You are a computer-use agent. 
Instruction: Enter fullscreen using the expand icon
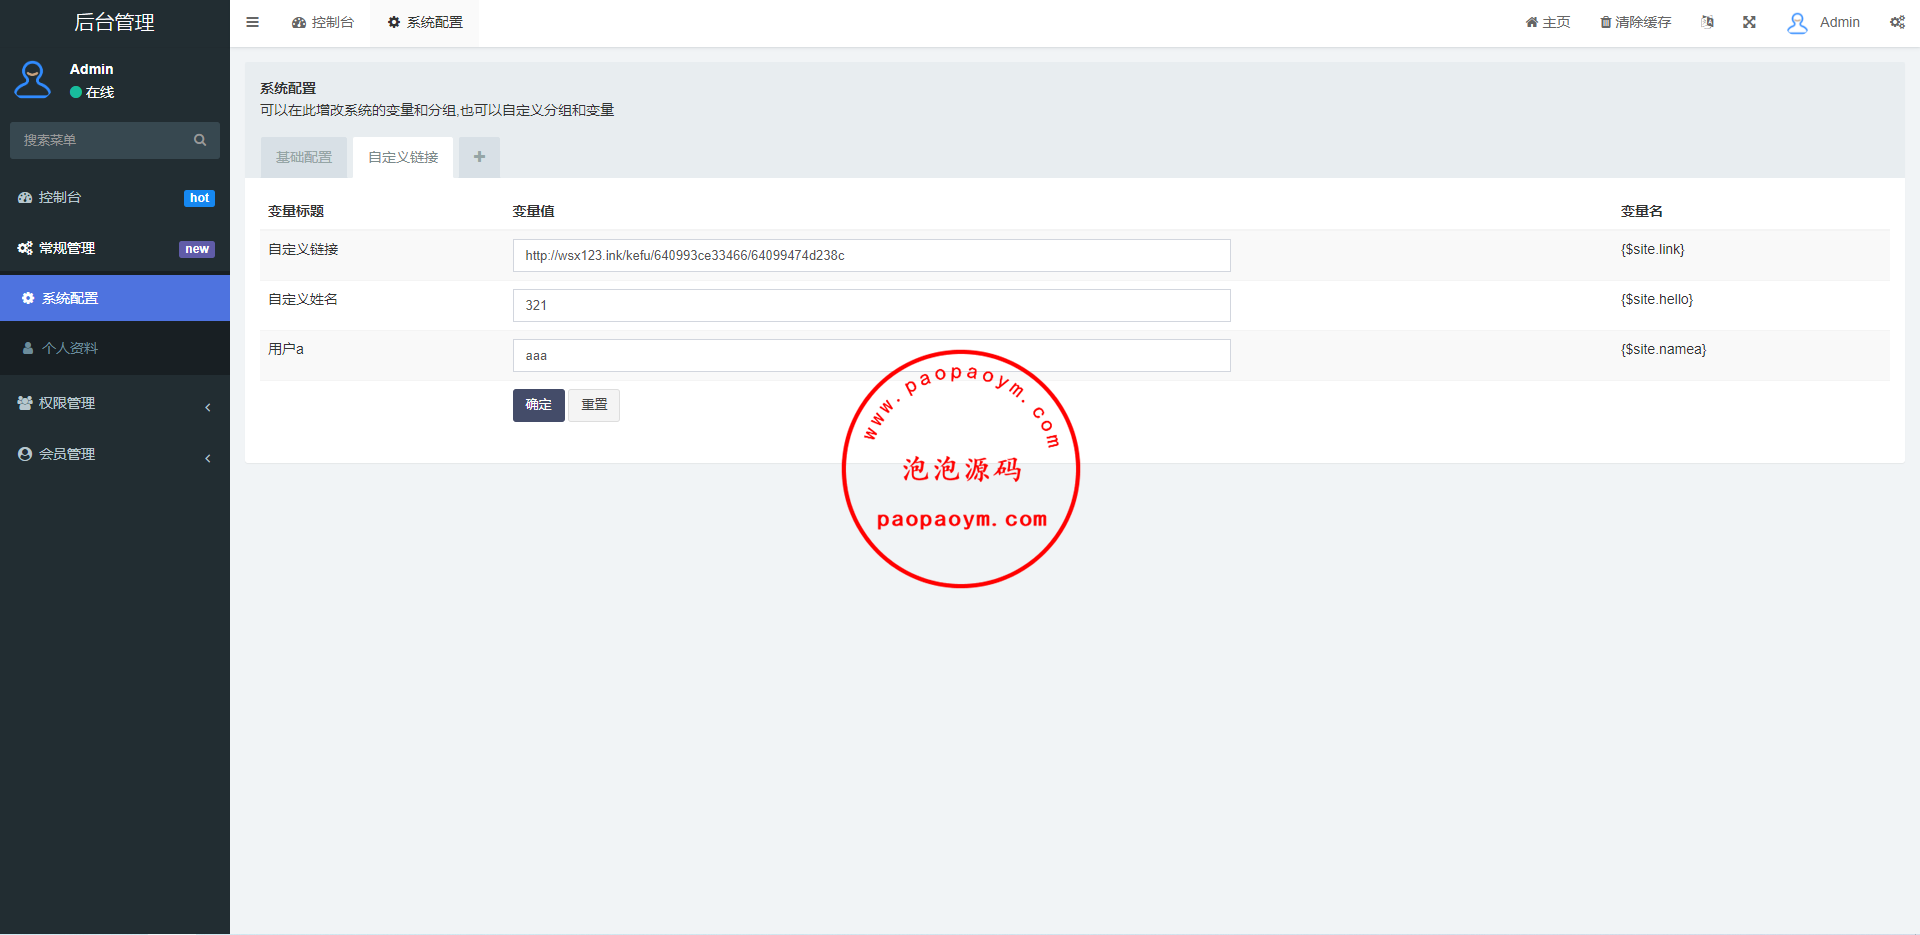tap(1749, 22)
